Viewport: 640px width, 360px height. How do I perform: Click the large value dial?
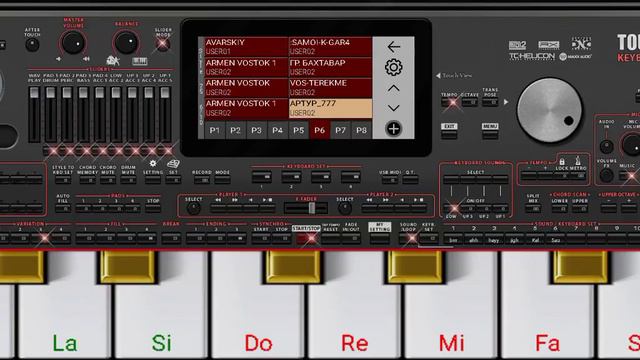[x=549, y=110]
